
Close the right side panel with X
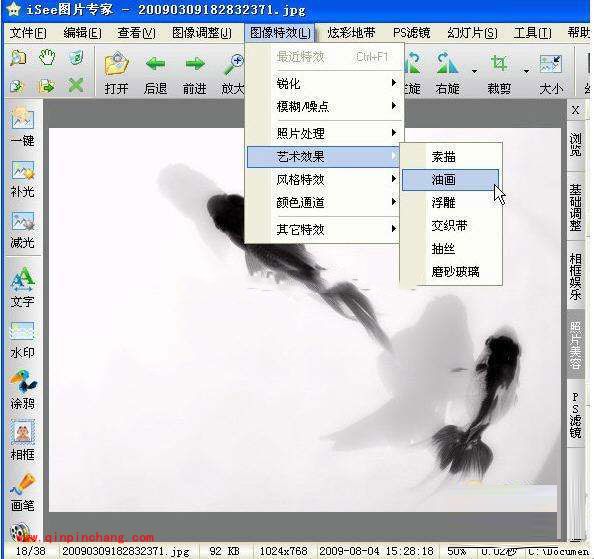tap(575, 110)
